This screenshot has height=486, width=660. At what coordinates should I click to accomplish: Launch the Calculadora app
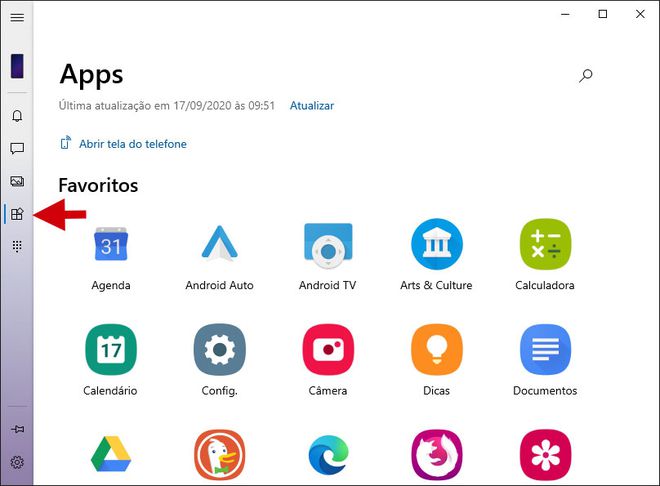546,244
